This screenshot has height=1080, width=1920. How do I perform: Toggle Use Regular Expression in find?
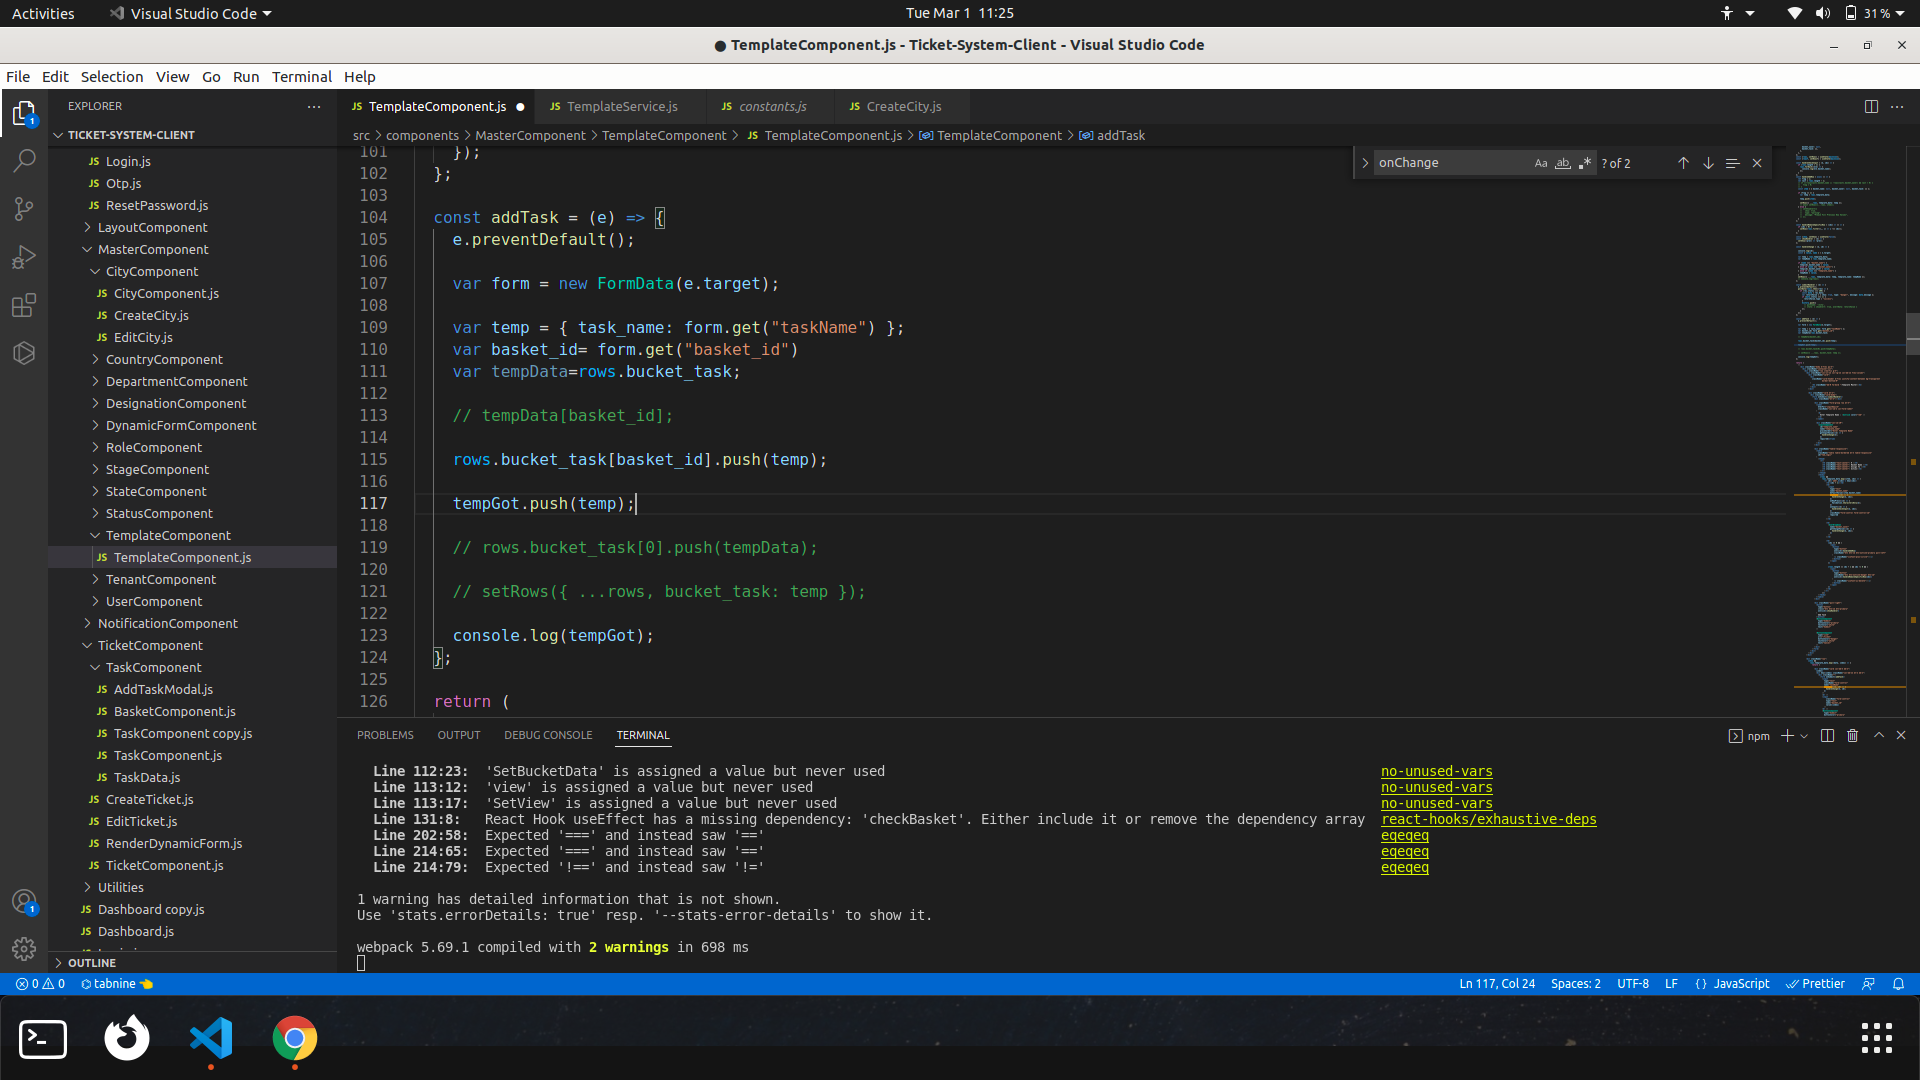1585,163
